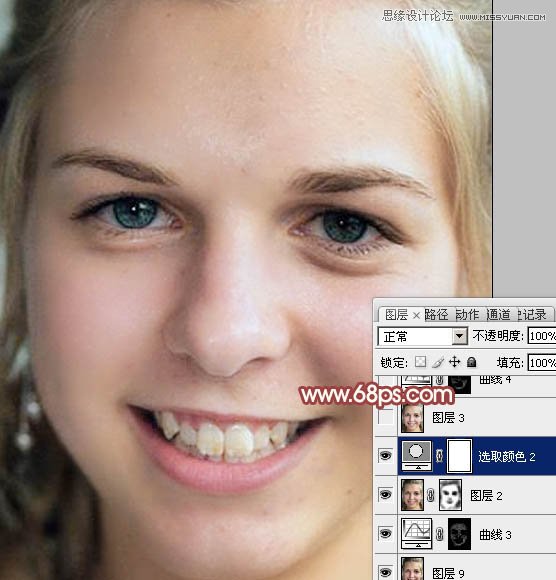The height and width of the screenshot is (580, 556).
Task: Show the hidden 图层 3 layer
Action: pos(386,418)
